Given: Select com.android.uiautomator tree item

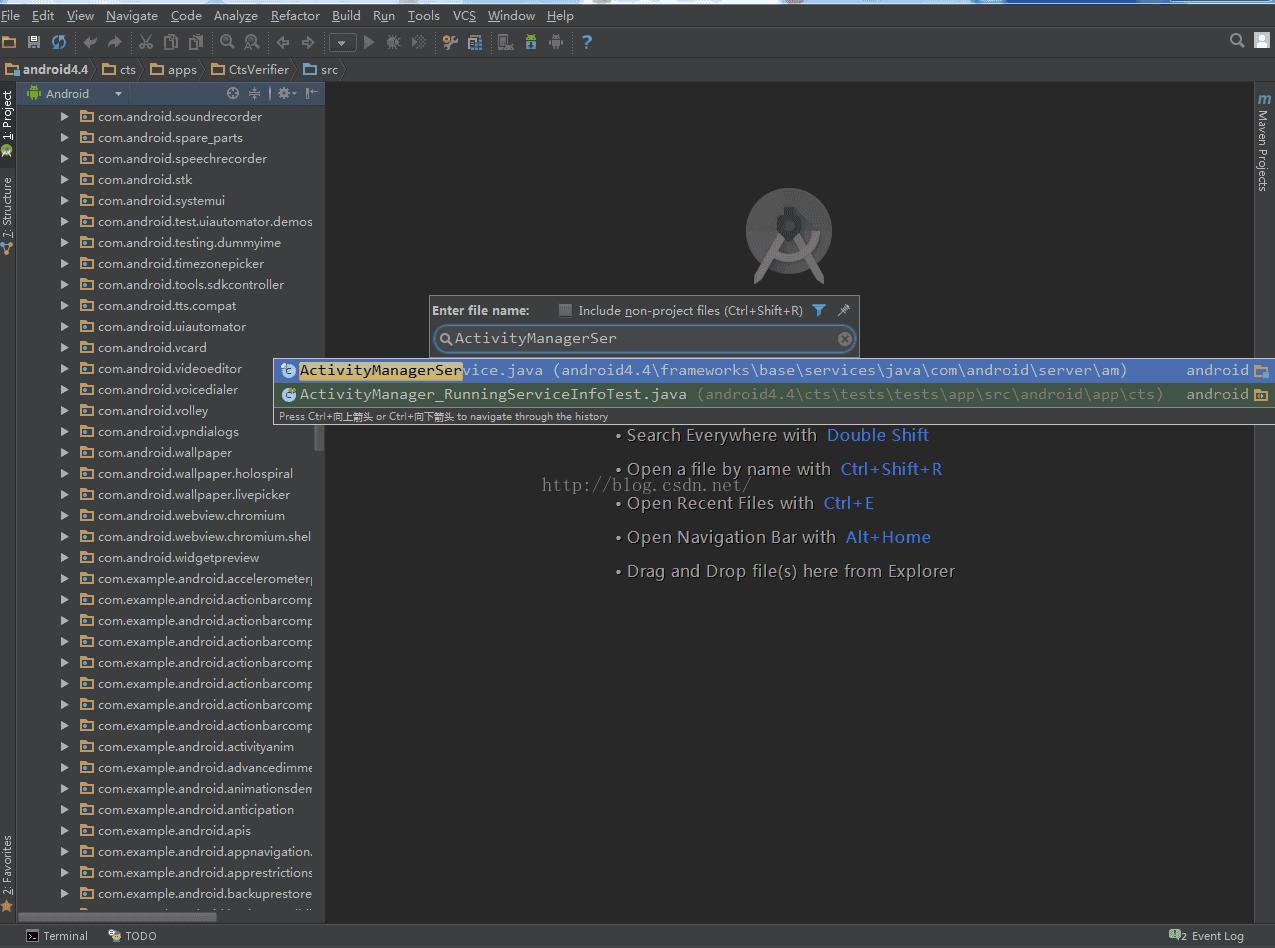Looking at the screenshot, I should (172, 327).
